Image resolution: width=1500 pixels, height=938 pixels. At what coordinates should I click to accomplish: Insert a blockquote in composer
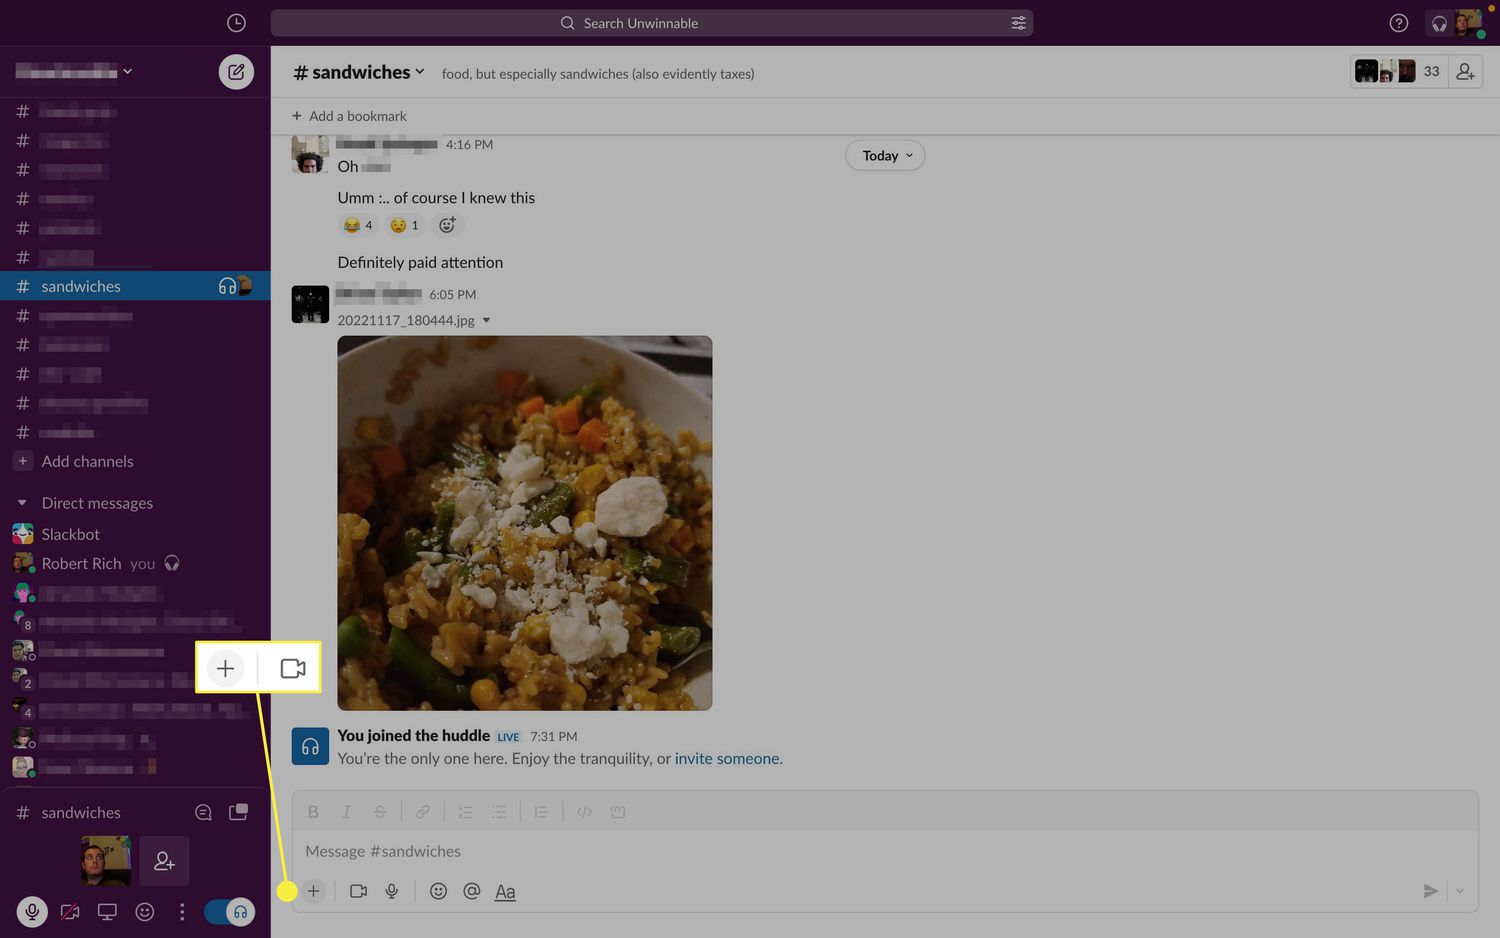click(541, 812)
